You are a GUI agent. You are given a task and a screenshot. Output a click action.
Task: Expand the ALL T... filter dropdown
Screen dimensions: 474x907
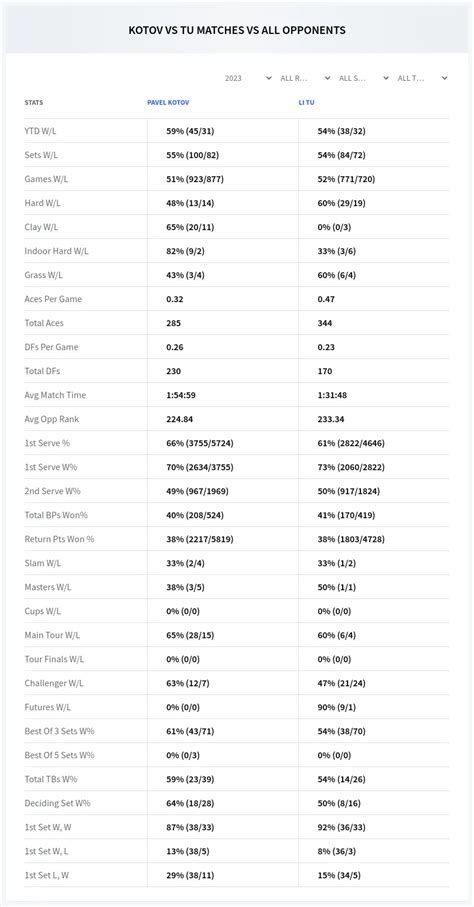[x=422, y=78]
